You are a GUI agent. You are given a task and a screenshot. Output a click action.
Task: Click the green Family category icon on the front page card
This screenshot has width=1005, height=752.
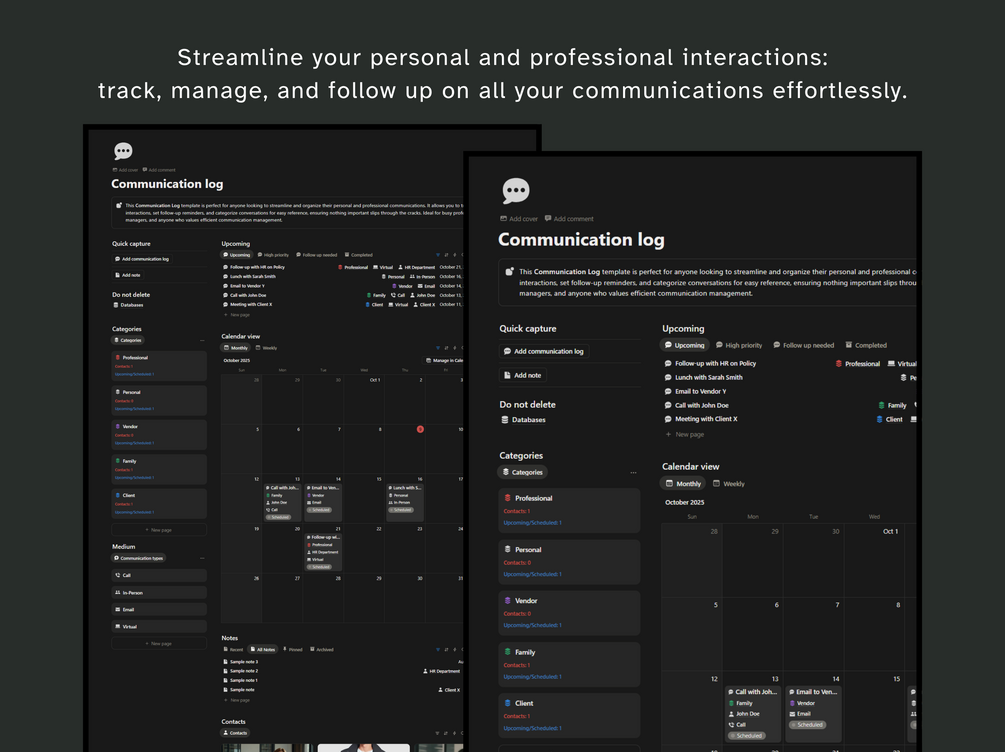pyautogui.click(x=508, y=652)
